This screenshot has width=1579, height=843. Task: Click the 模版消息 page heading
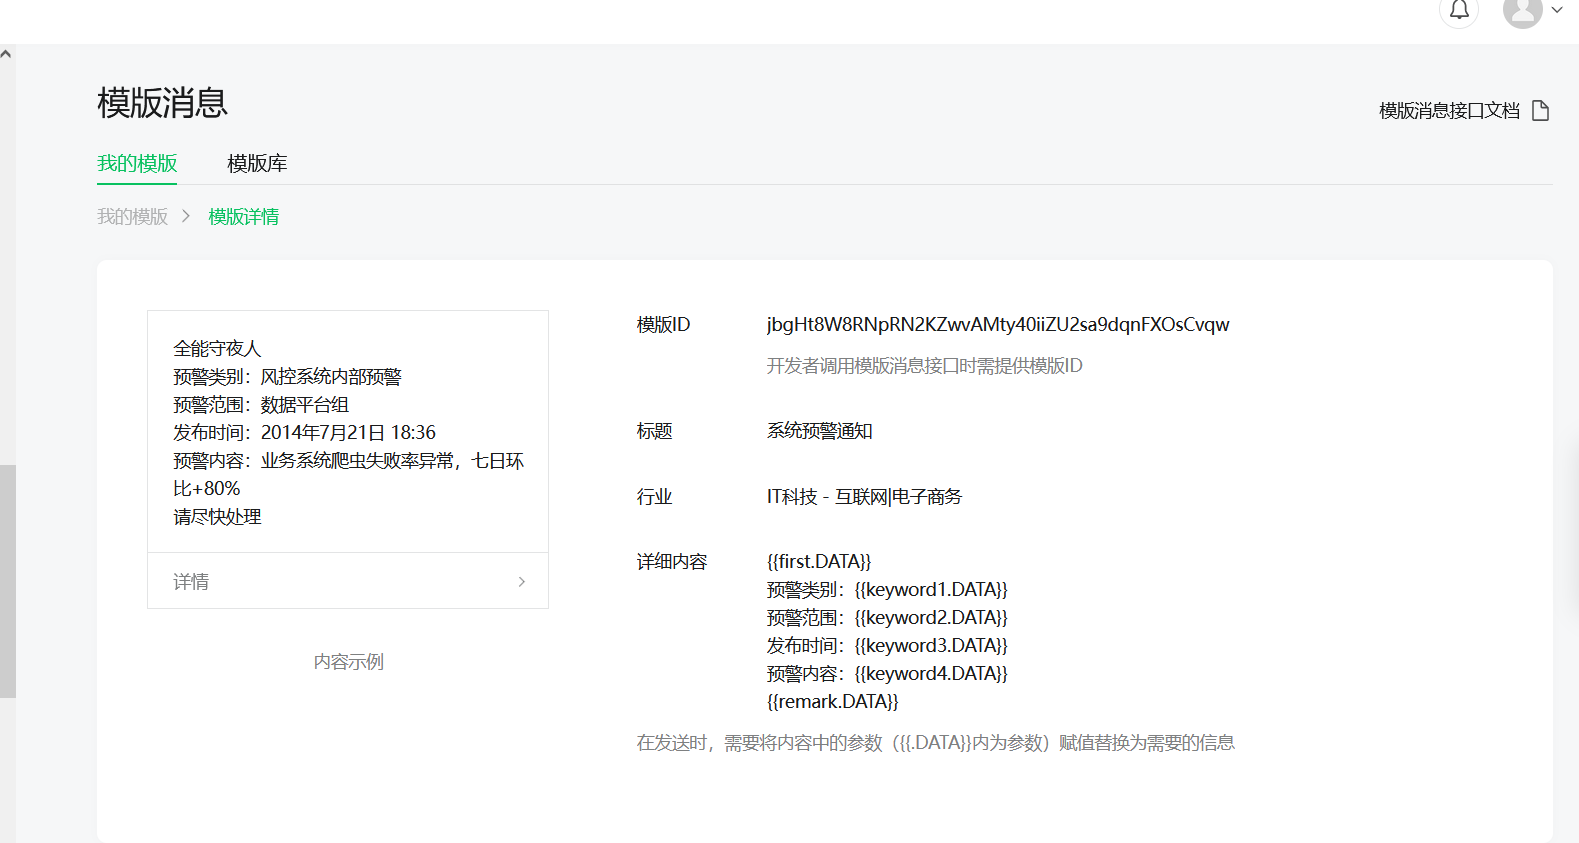[x=163, y=103]
